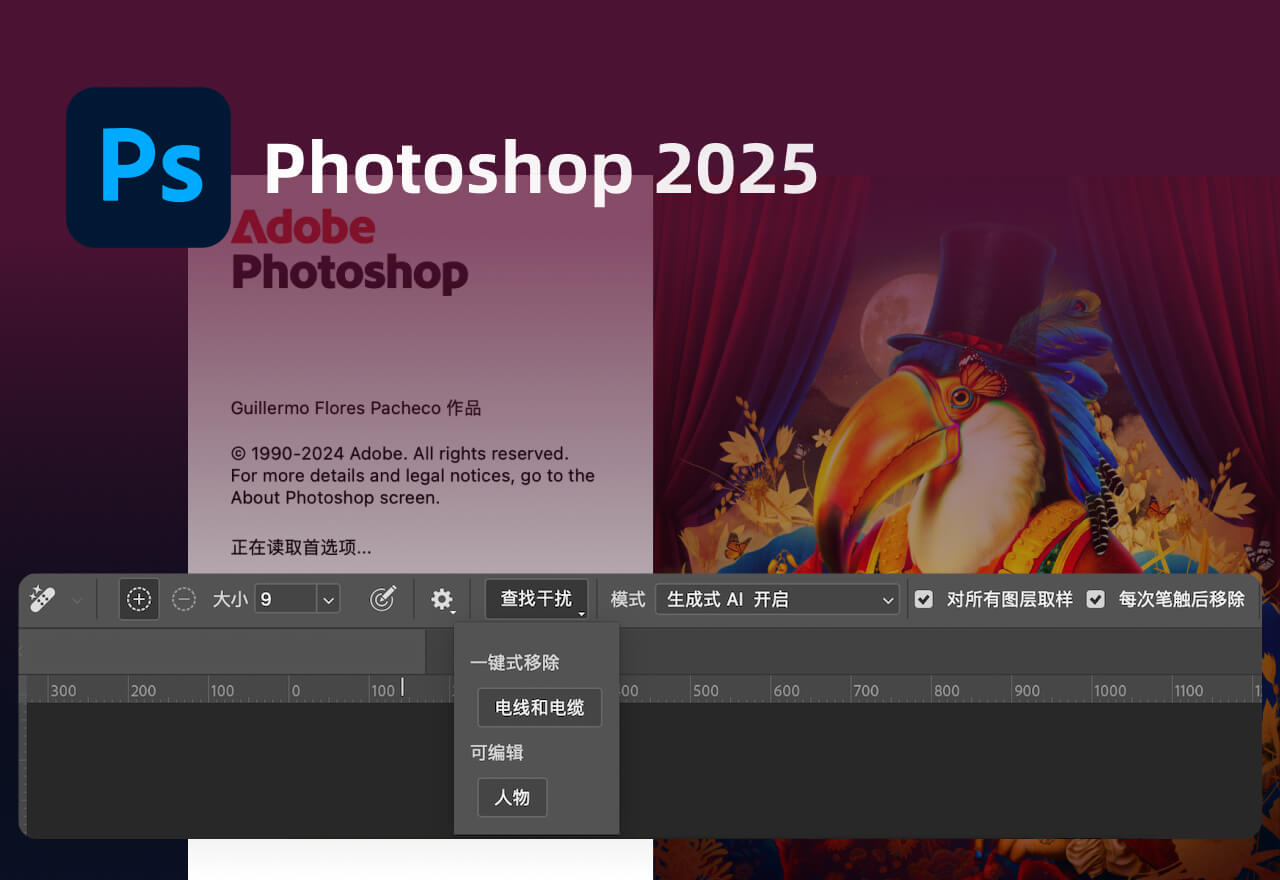This screenshot has height=880, width=1280.
Task: Select the Remove tool in the options bar
Action: pos(42,599)
